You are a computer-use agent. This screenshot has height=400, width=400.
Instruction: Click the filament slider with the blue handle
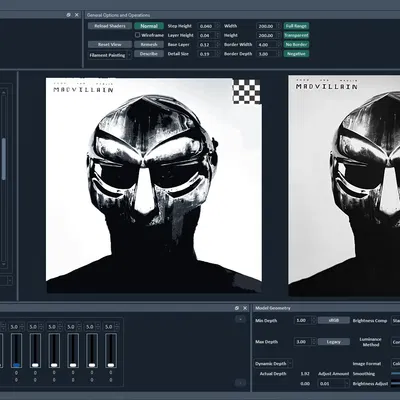click(x=16, y=350)
